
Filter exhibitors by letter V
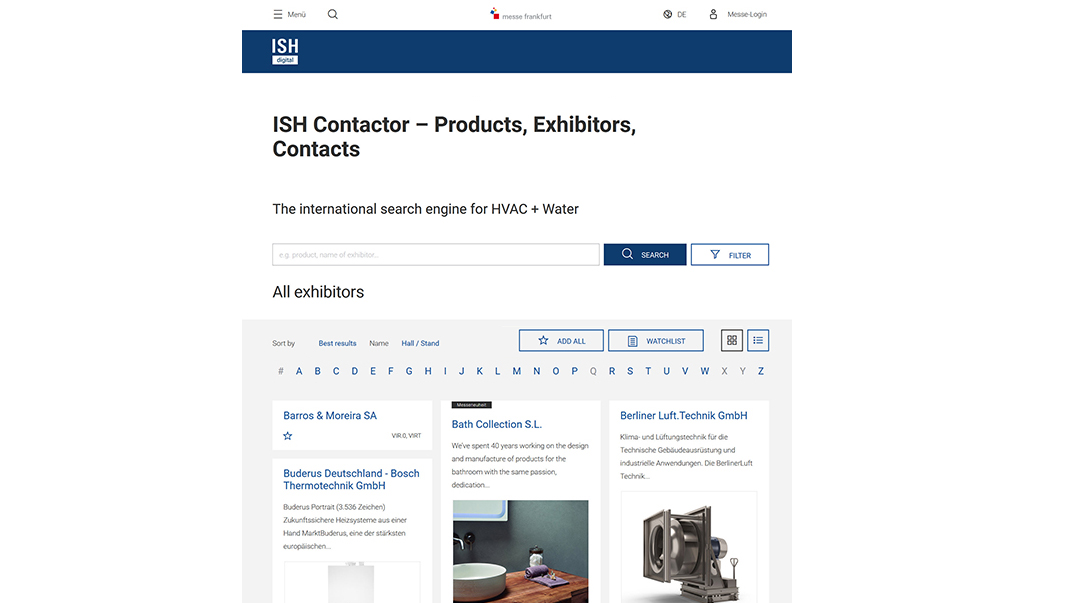tap(685, 371)
